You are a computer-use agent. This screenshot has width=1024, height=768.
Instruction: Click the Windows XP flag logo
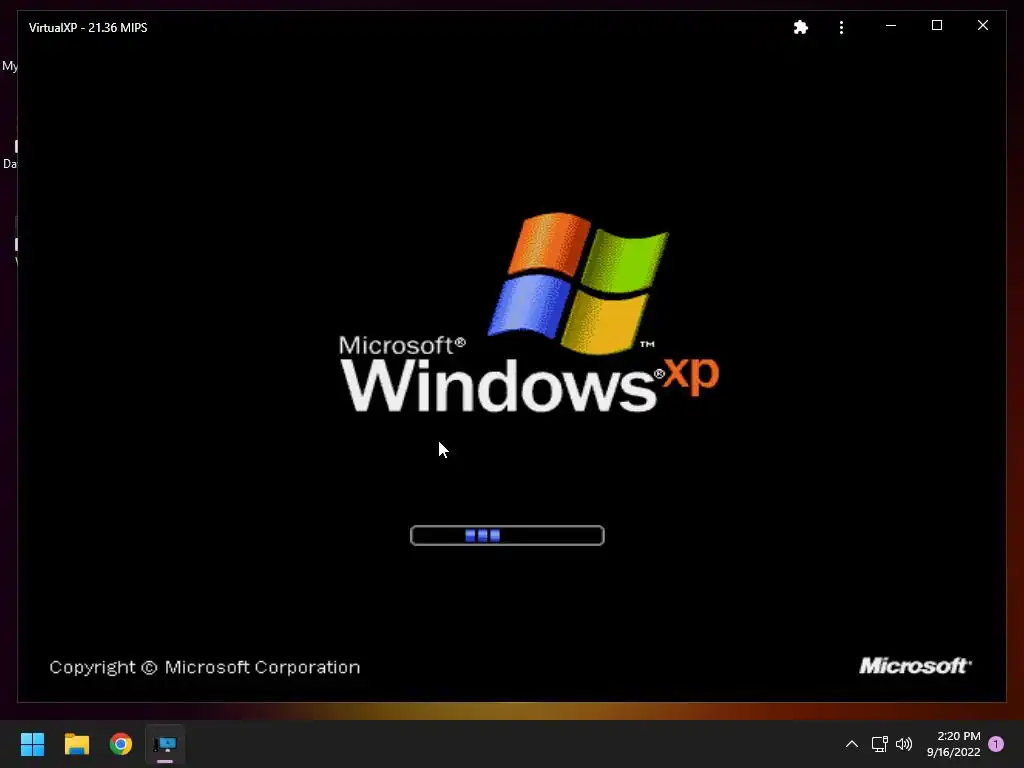click(x=579, y=283)
